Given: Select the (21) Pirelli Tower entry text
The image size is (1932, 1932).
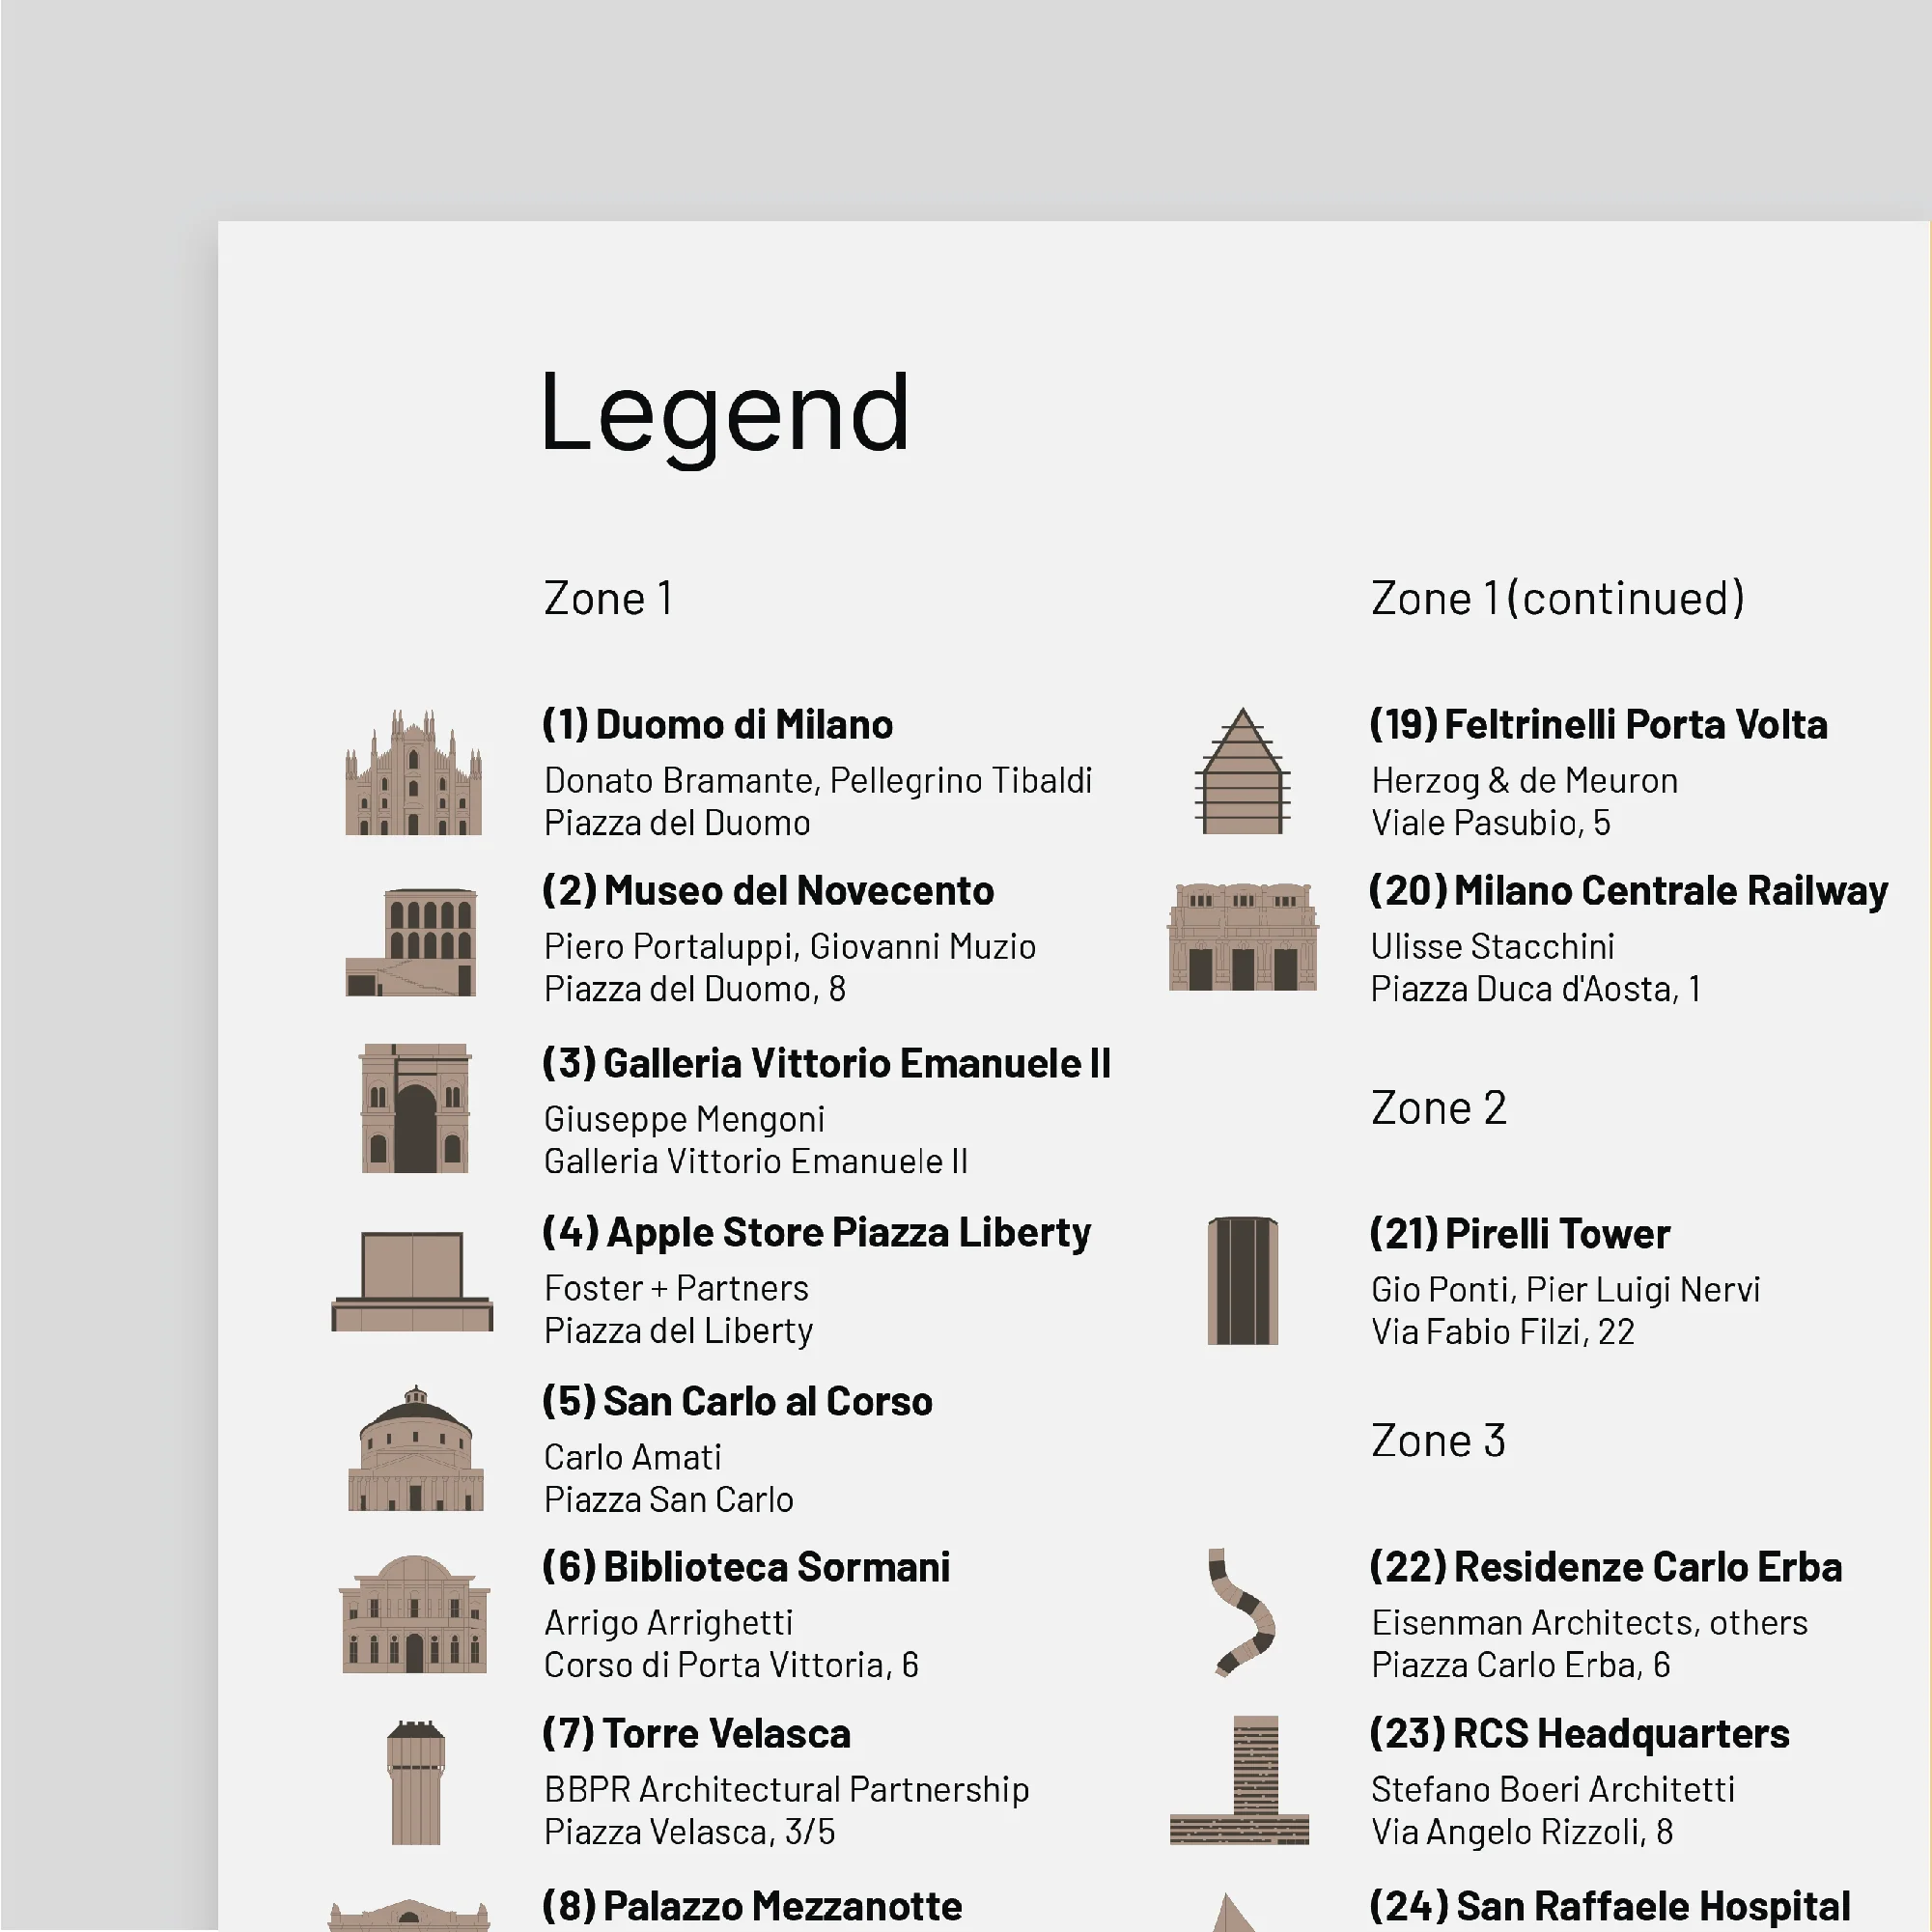Looking at the screenshot, I should pos(1518,1234).
